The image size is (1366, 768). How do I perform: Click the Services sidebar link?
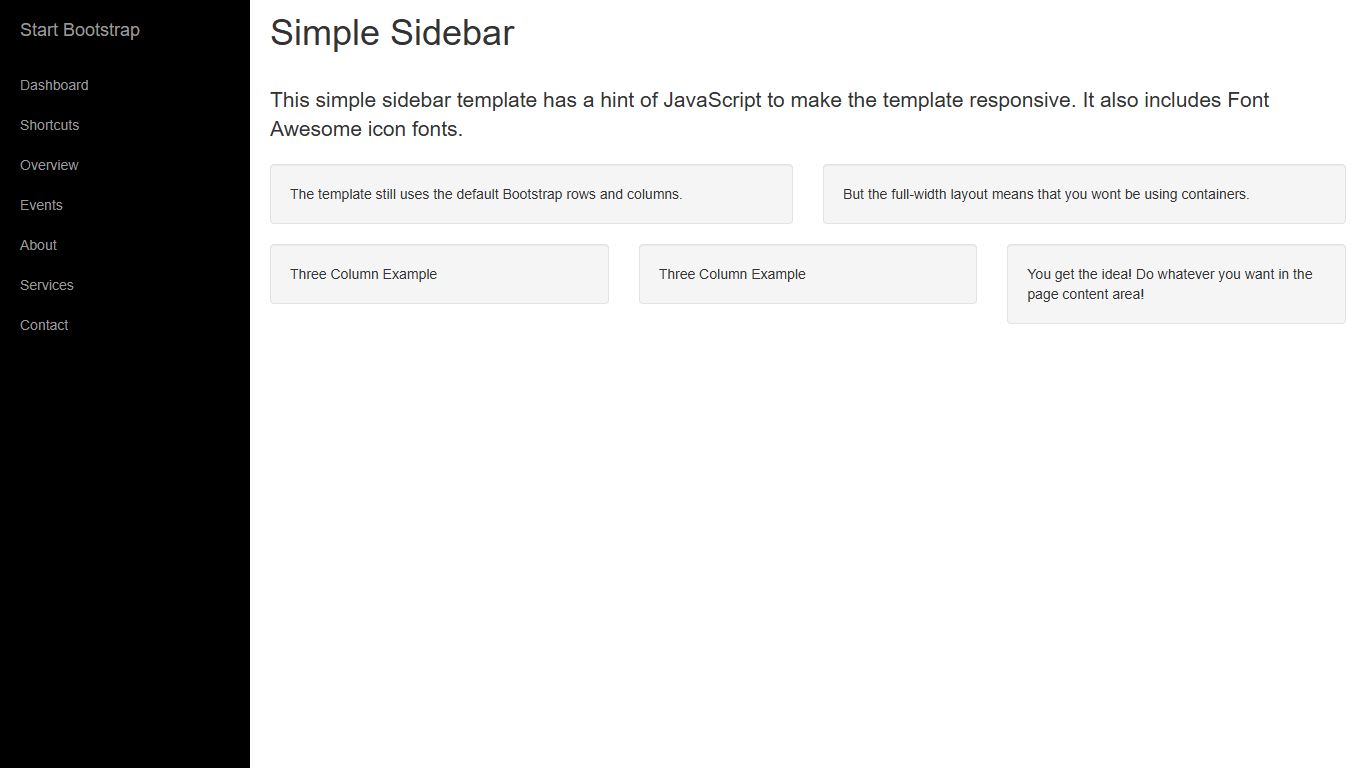pyautogui.click(x=47, y=285)
